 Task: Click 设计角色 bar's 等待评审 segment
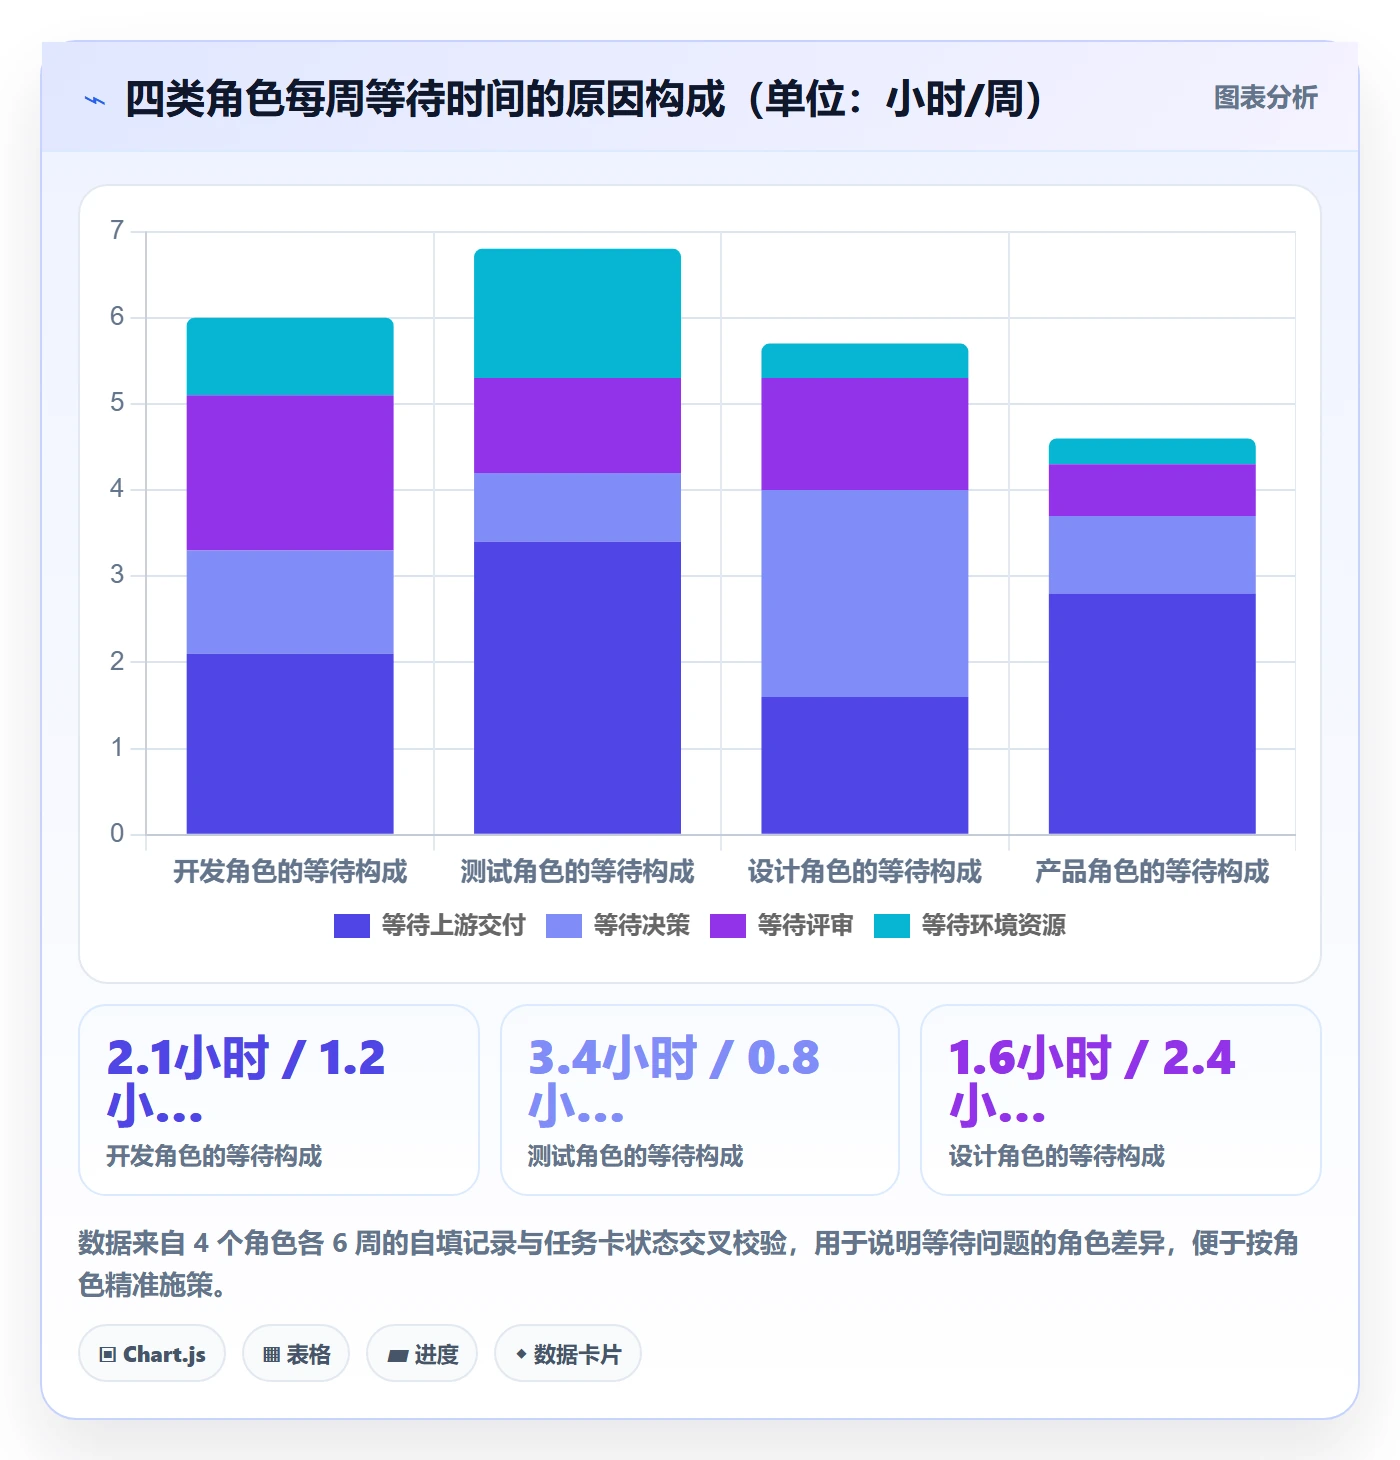click(865, 434)
